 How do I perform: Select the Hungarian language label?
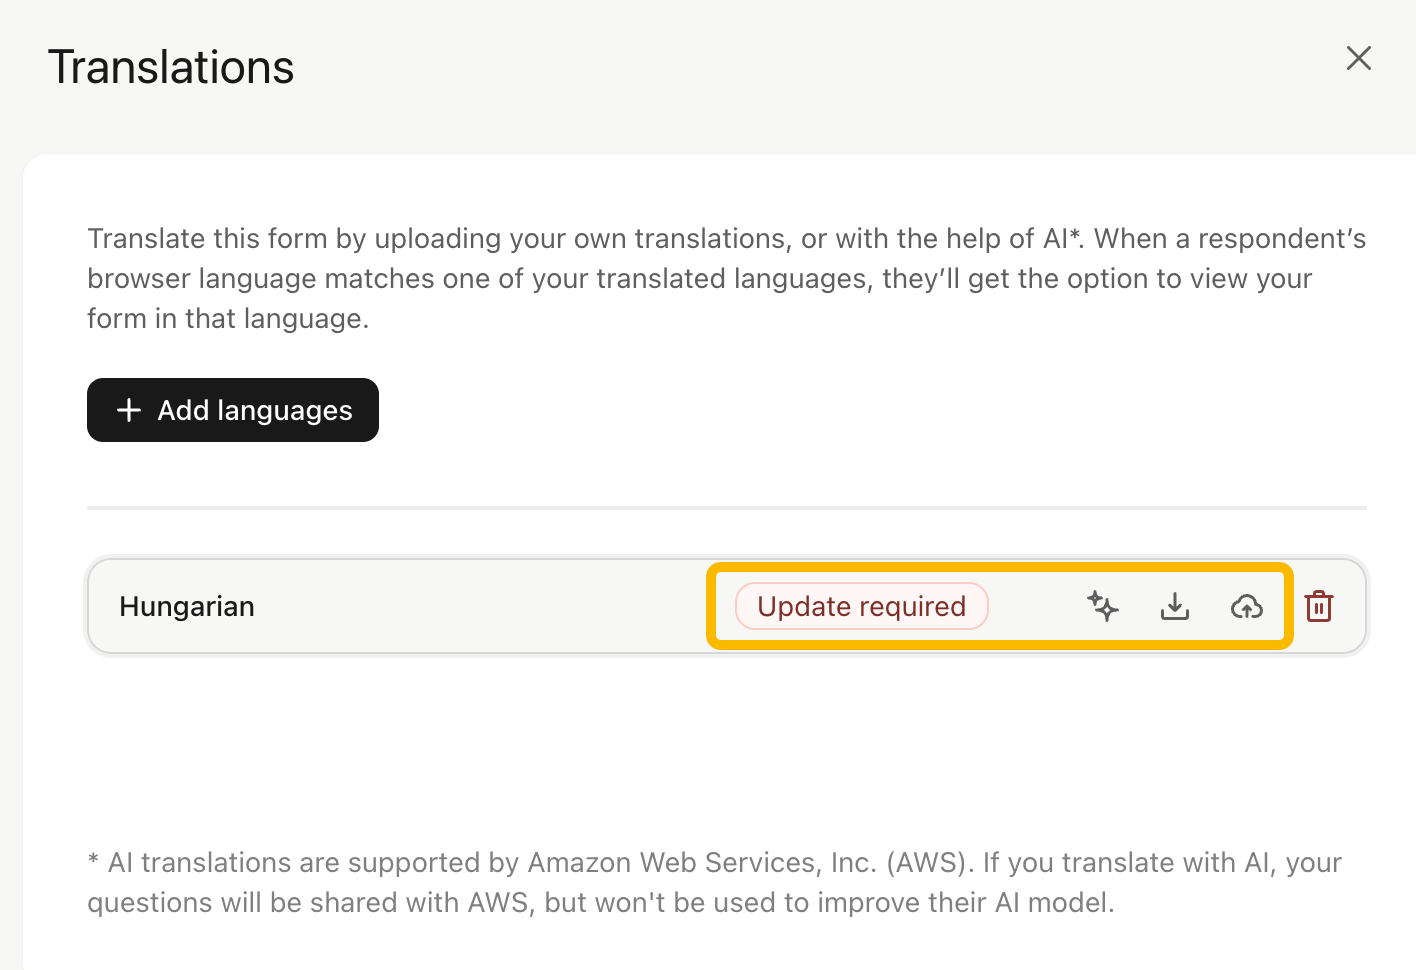tap(187, 606)
